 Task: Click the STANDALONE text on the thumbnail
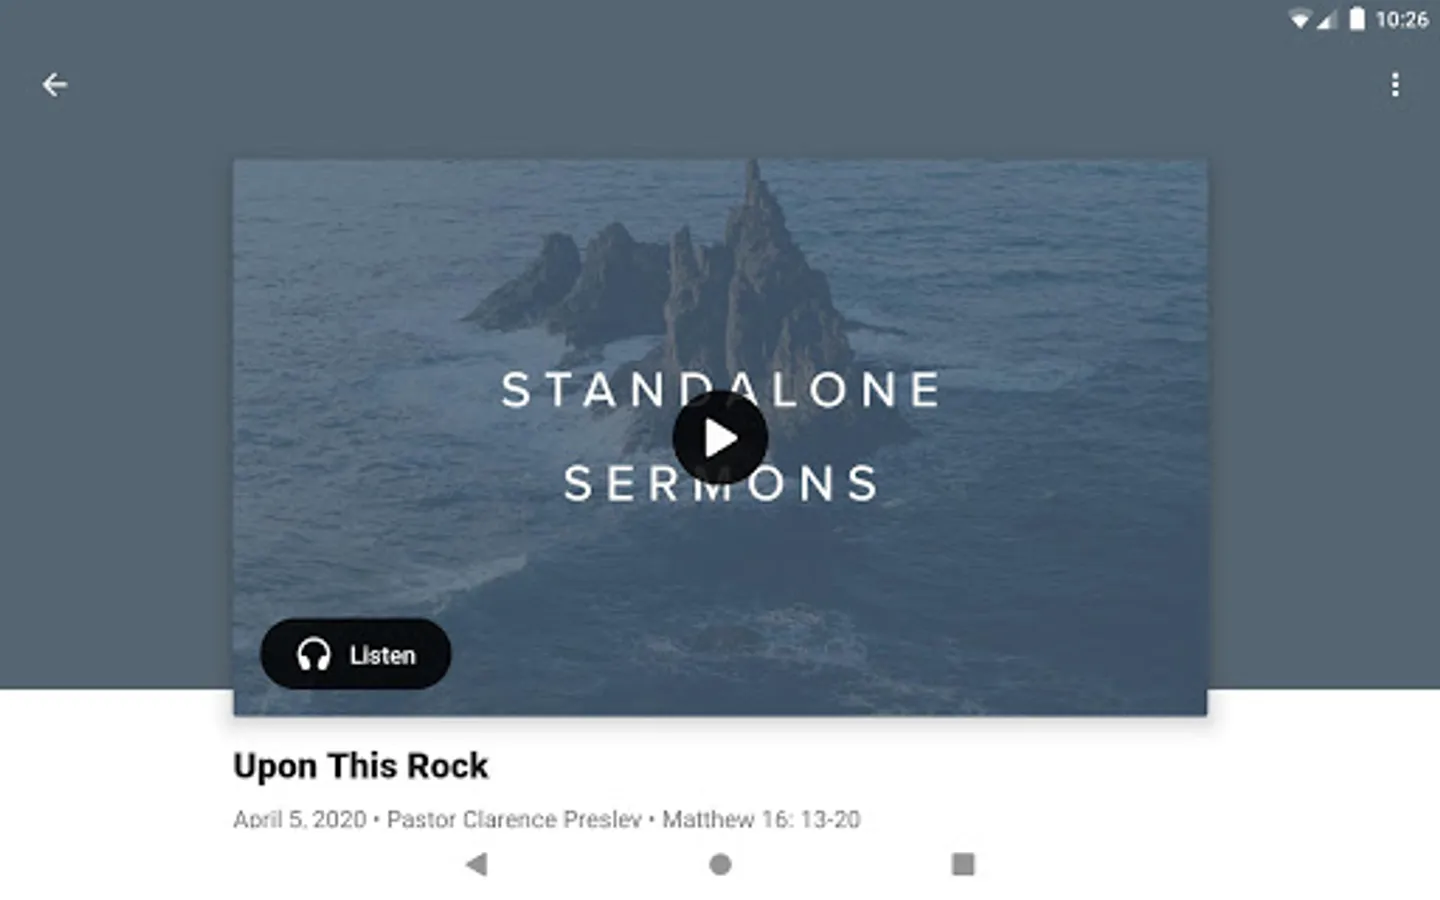721,390
